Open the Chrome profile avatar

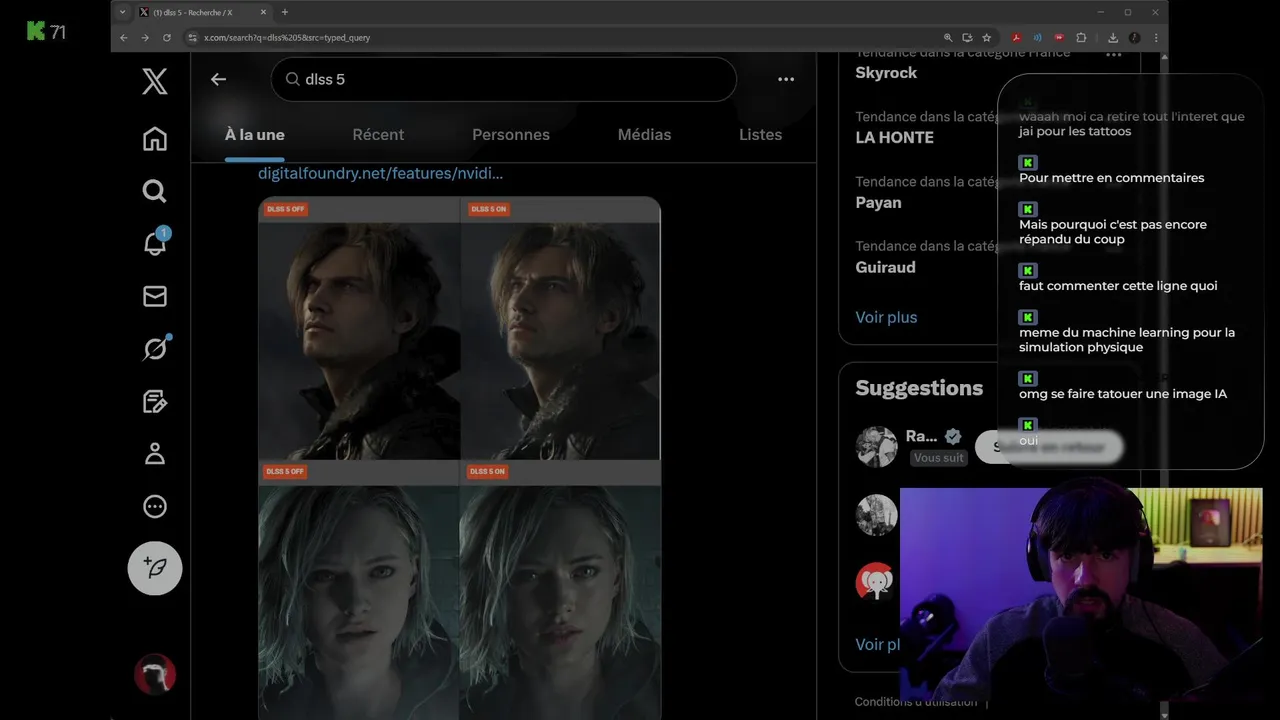point(1134,37)
